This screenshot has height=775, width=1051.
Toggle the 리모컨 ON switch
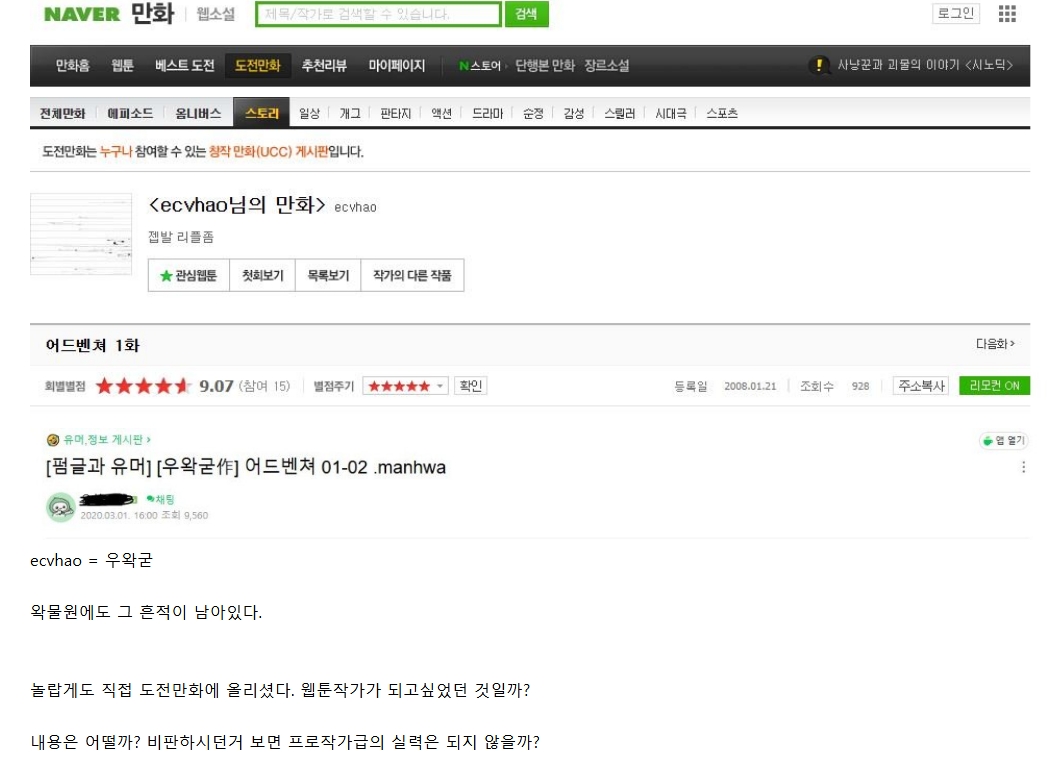point(993,386)
